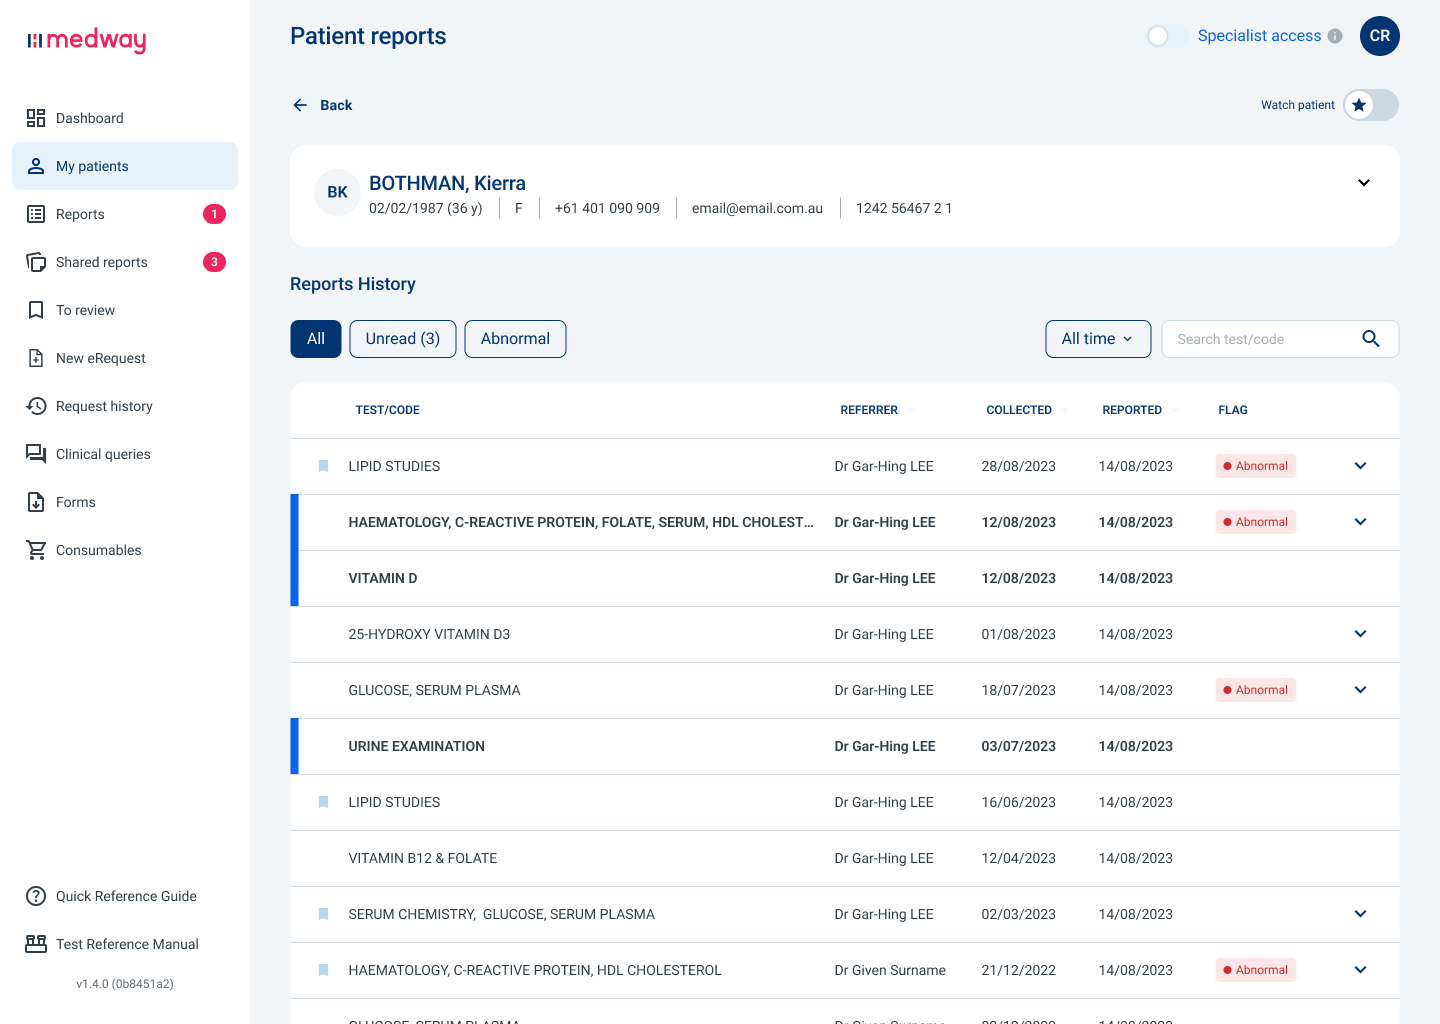Image resolution: width=1440 pixels, height=1024 pixels.
Task: Click bookmark on LIPID STUDIES 16/06/2023 row
Action: 324,802
